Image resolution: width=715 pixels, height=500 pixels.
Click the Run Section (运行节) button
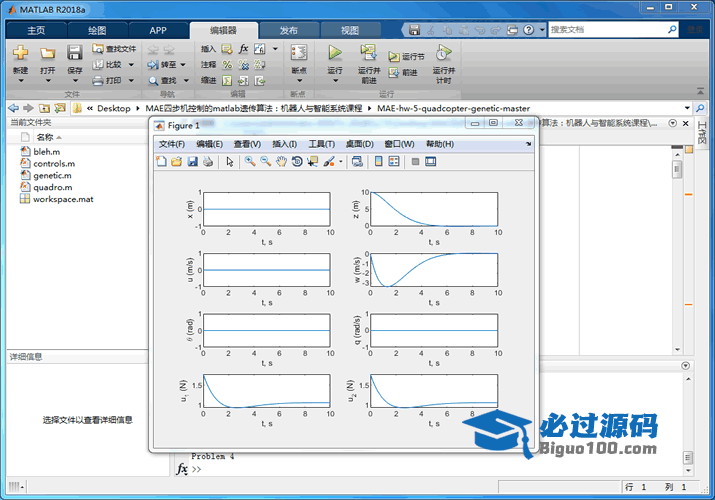[407, 57]
